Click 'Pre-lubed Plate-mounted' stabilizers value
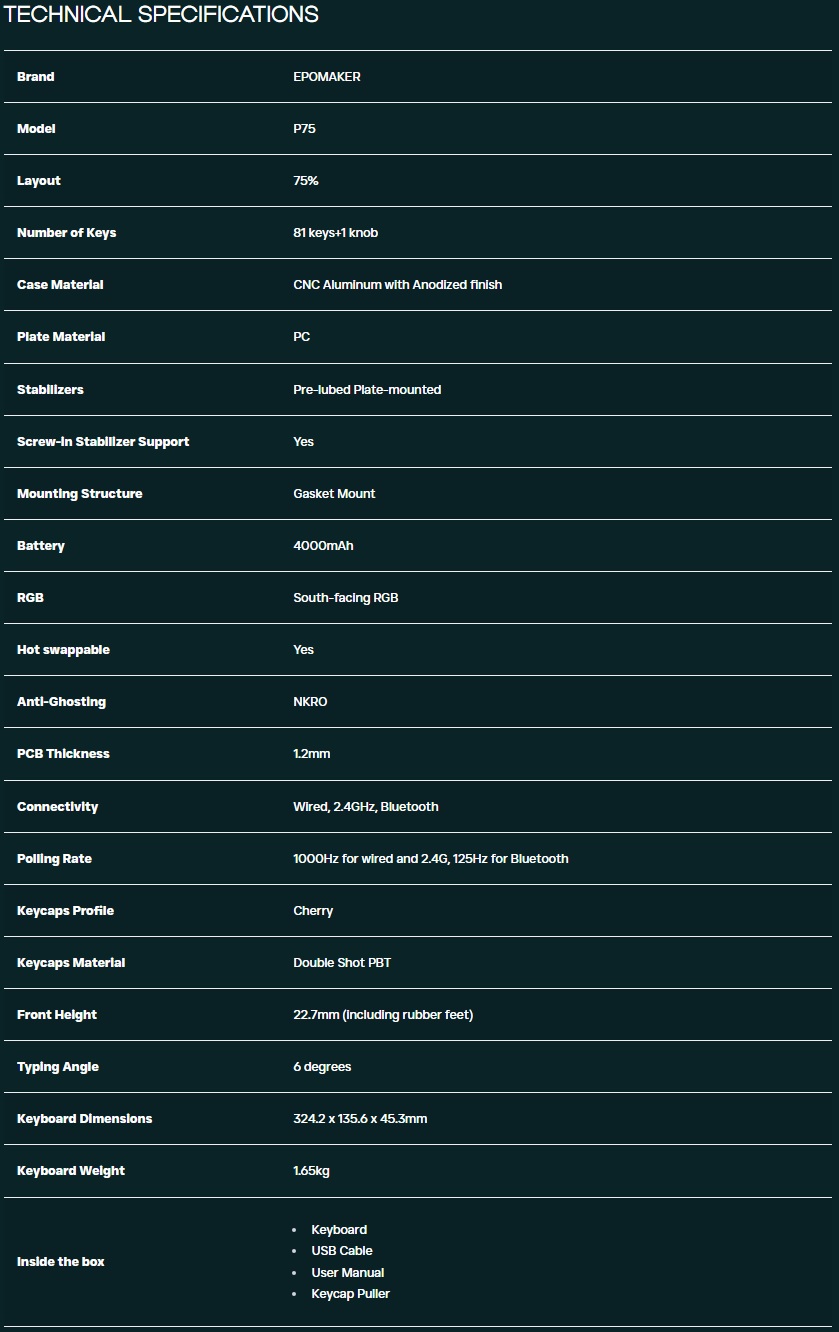 point(367,389)
